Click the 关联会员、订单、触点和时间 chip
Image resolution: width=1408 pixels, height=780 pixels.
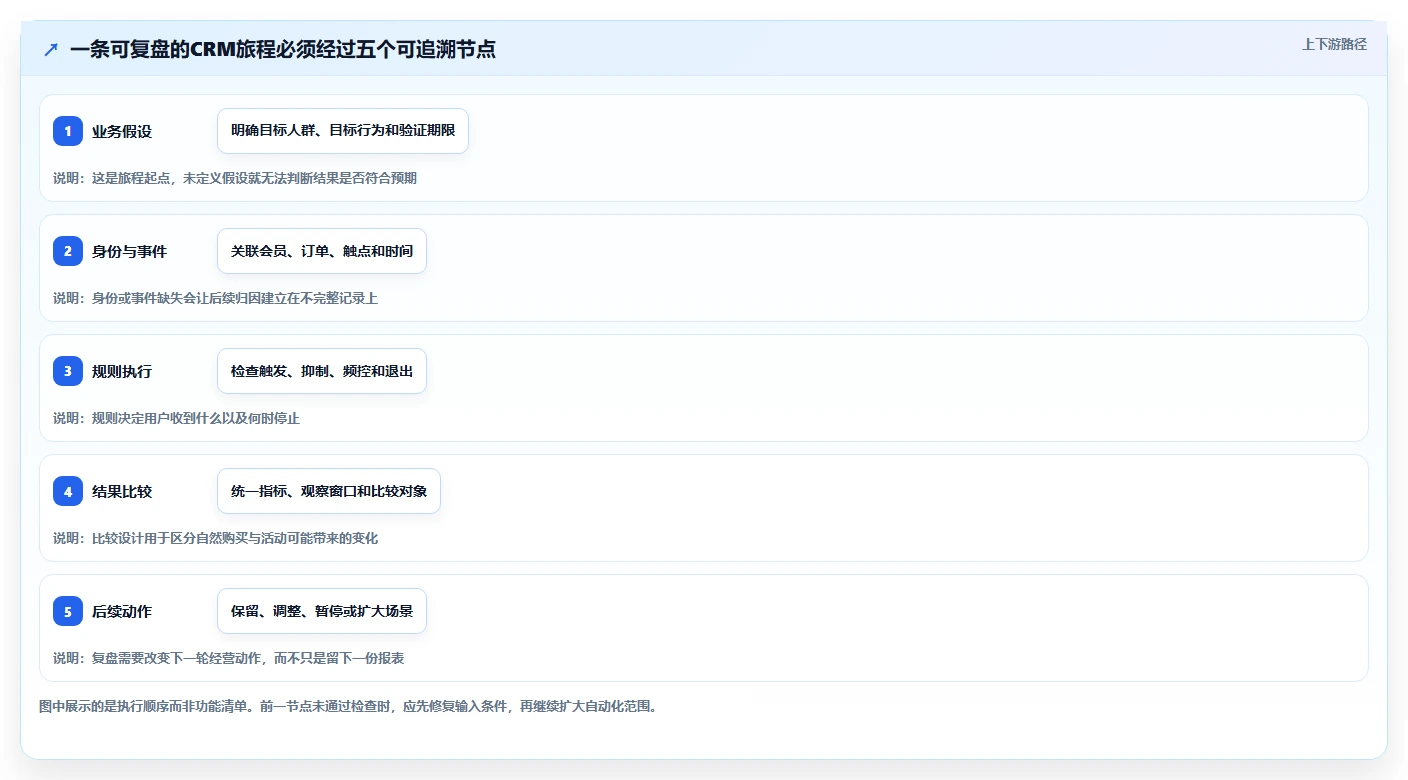(322, 251)
